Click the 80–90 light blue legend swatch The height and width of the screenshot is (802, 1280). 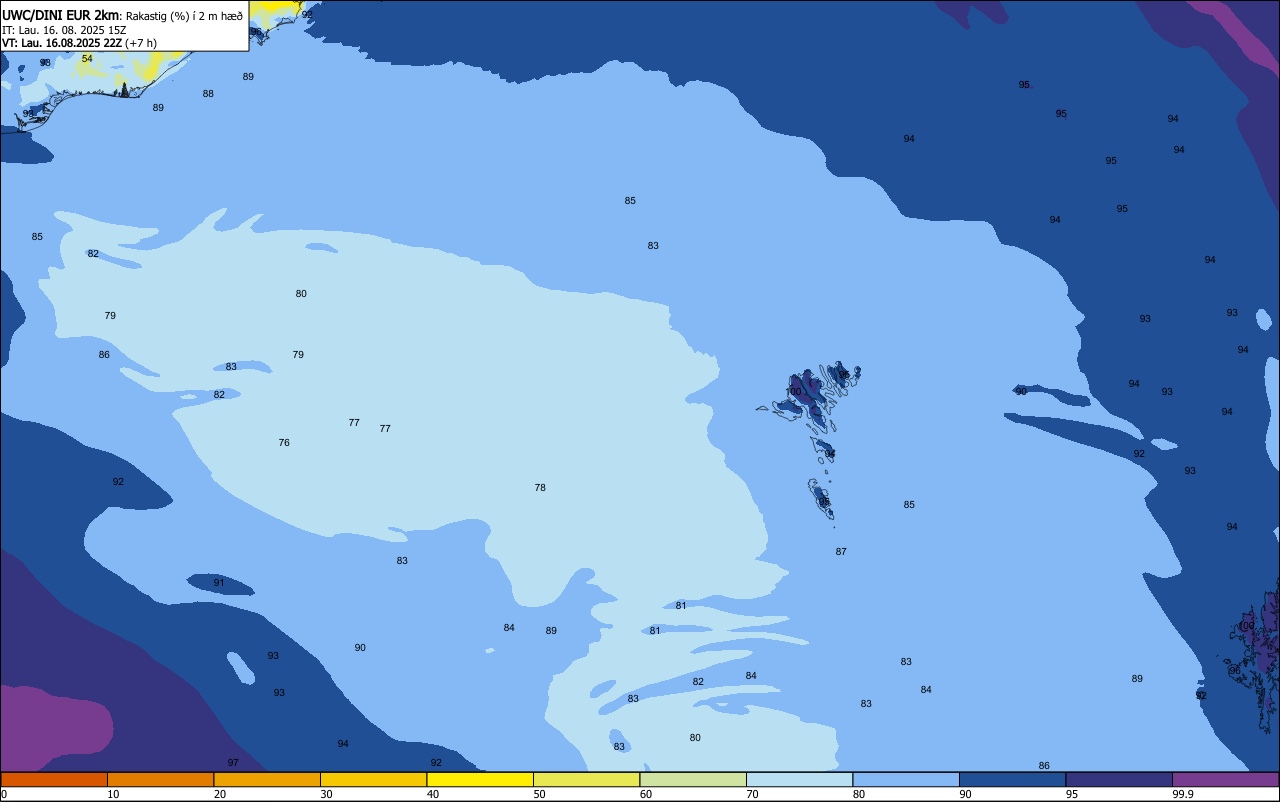point(906,779)
